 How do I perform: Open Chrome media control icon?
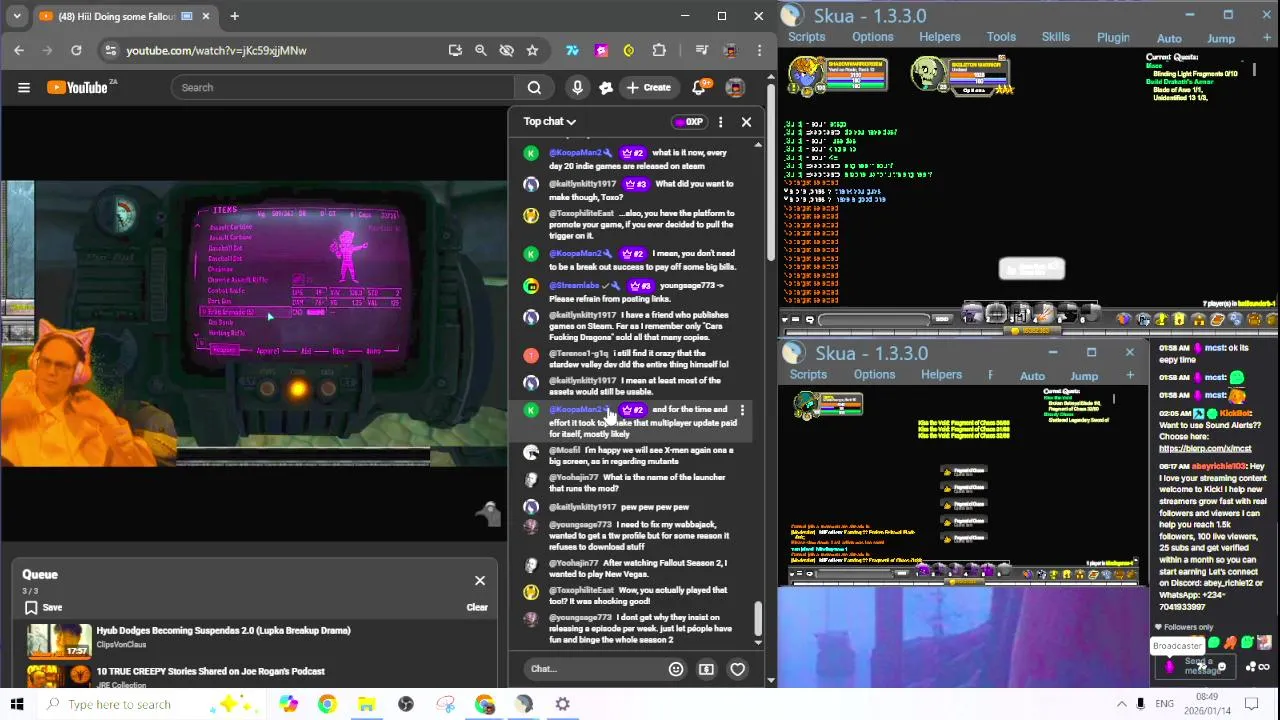[702, 50]
